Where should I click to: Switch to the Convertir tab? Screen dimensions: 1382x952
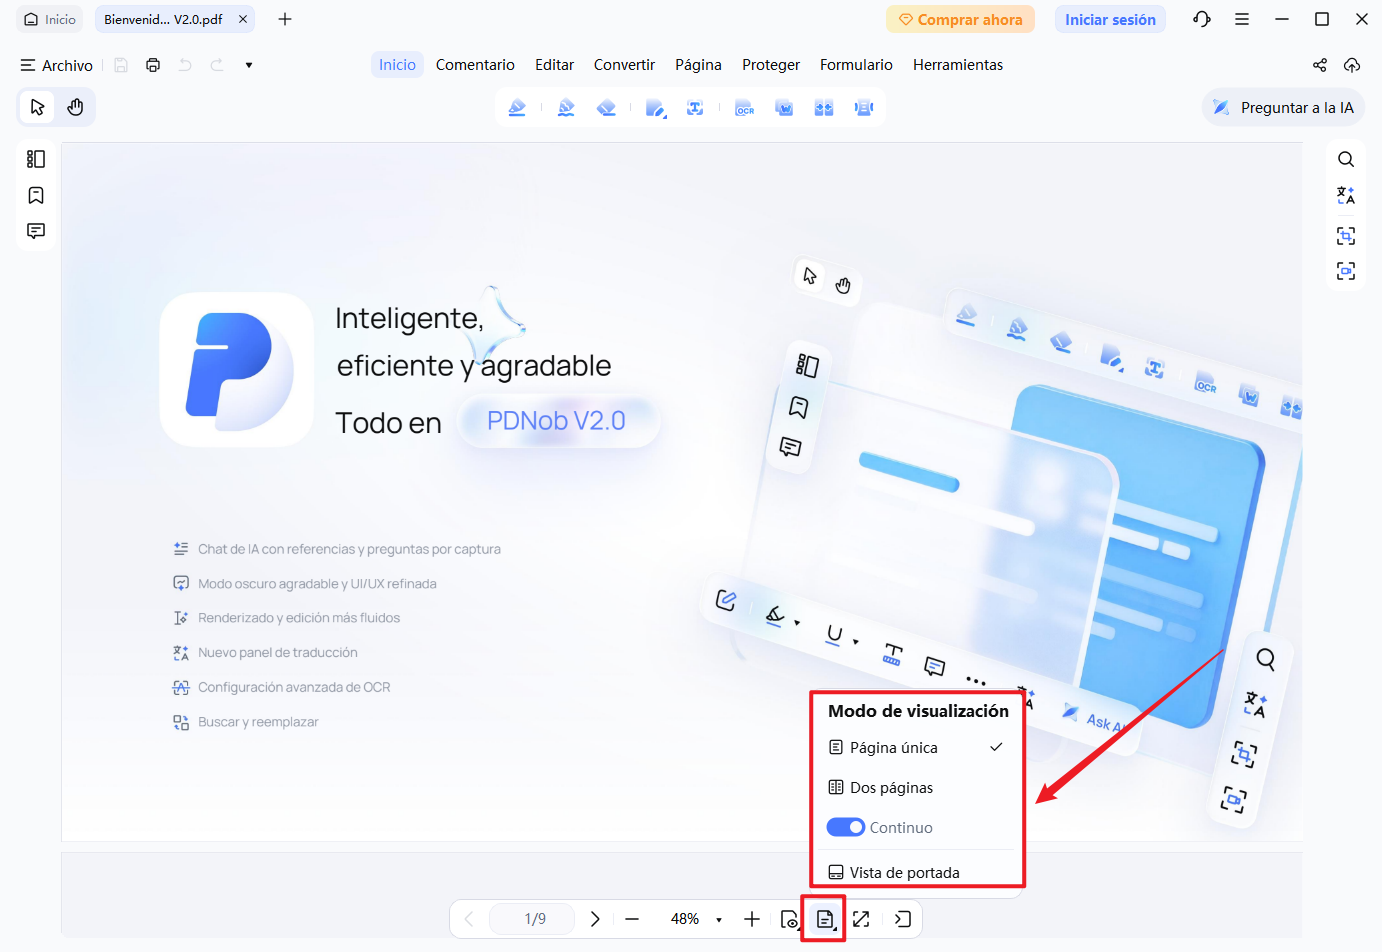624,65
